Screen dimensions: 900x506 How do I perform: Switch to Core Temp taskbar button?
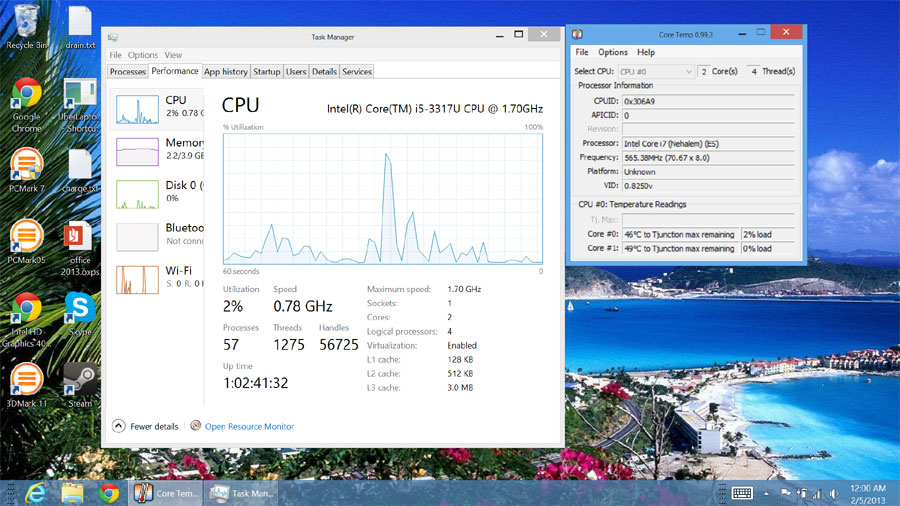tap(165, 493)
